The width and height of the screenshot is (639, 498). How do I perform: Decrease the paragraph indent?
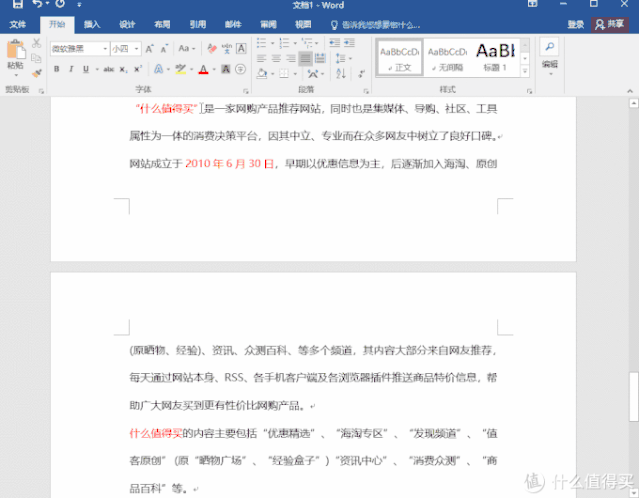pyautogui.click(x=335, y=43)
